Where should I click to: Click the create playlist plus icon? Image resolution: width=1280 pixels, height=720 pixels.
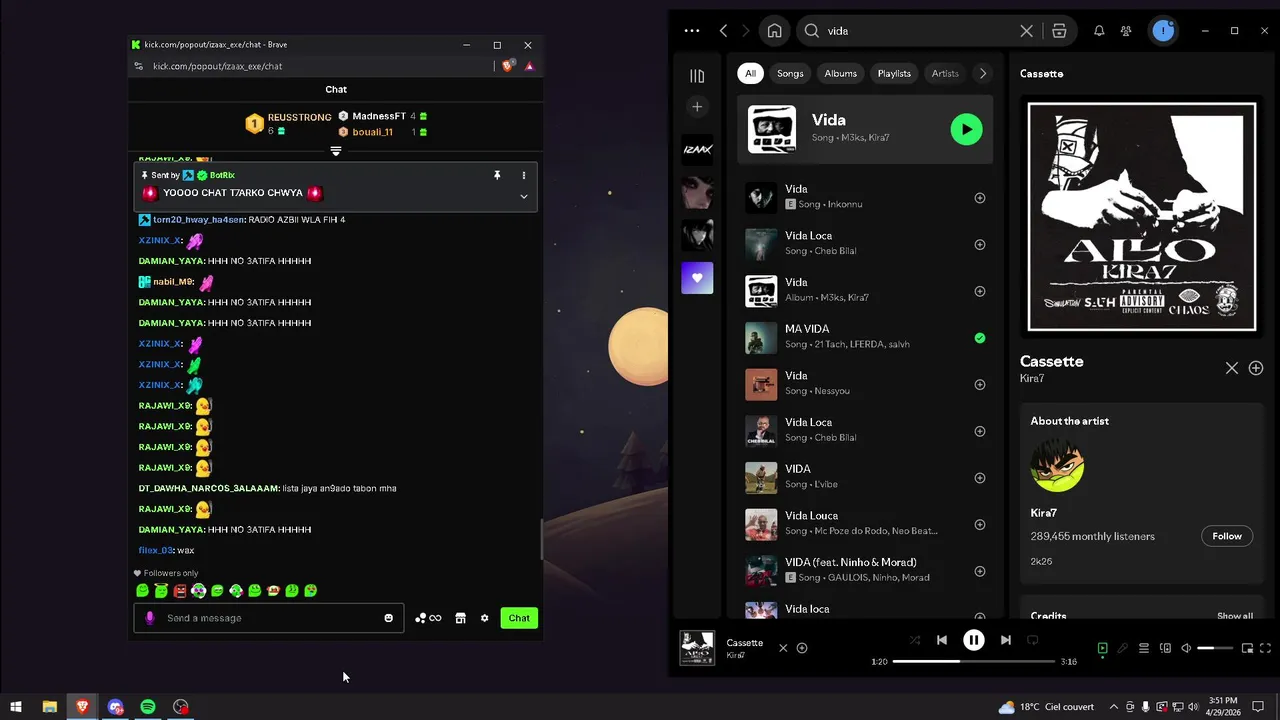(x=697, y=107)
